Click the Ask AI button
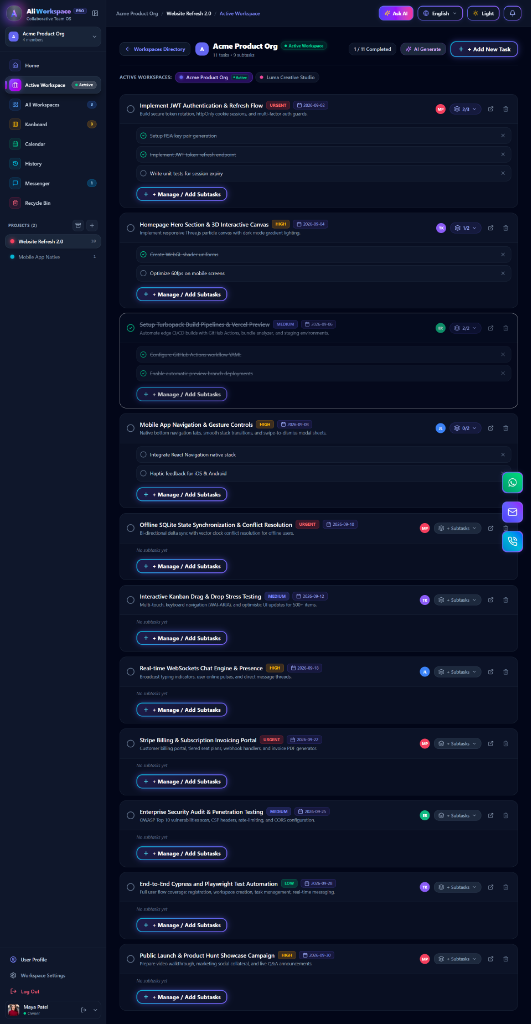The height and width of the screenshot is (1024, 531). point(396,13)
